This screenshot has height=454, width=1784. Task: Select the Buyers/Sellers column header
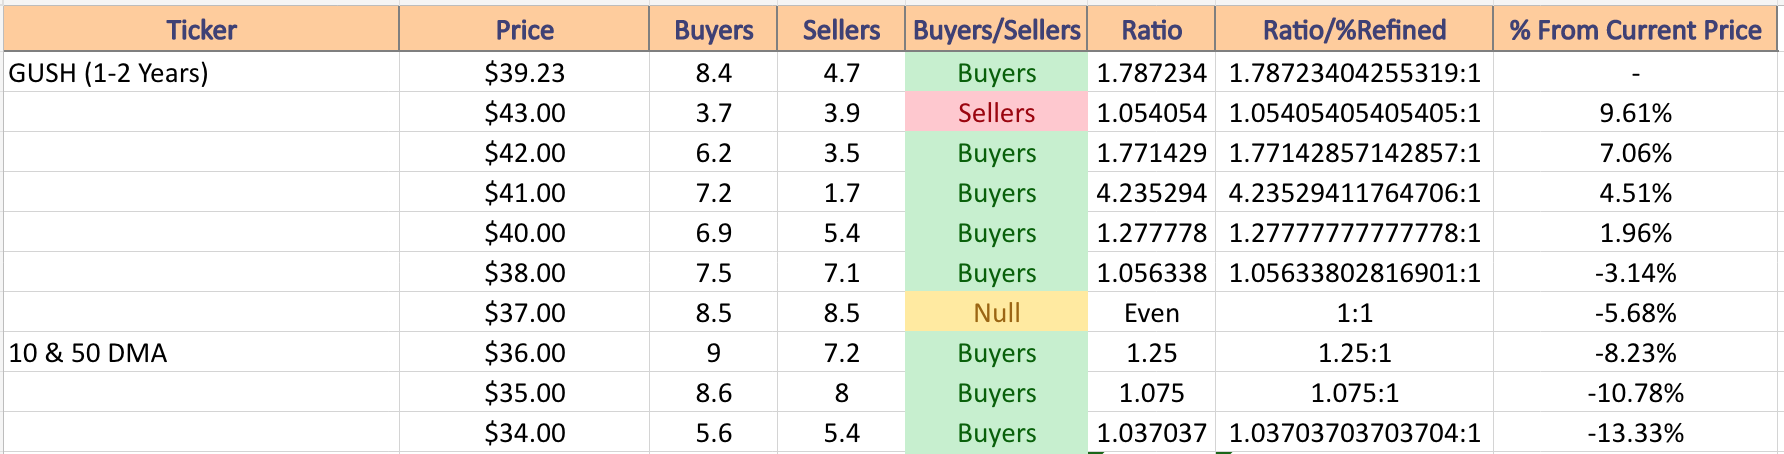point(996,30)
